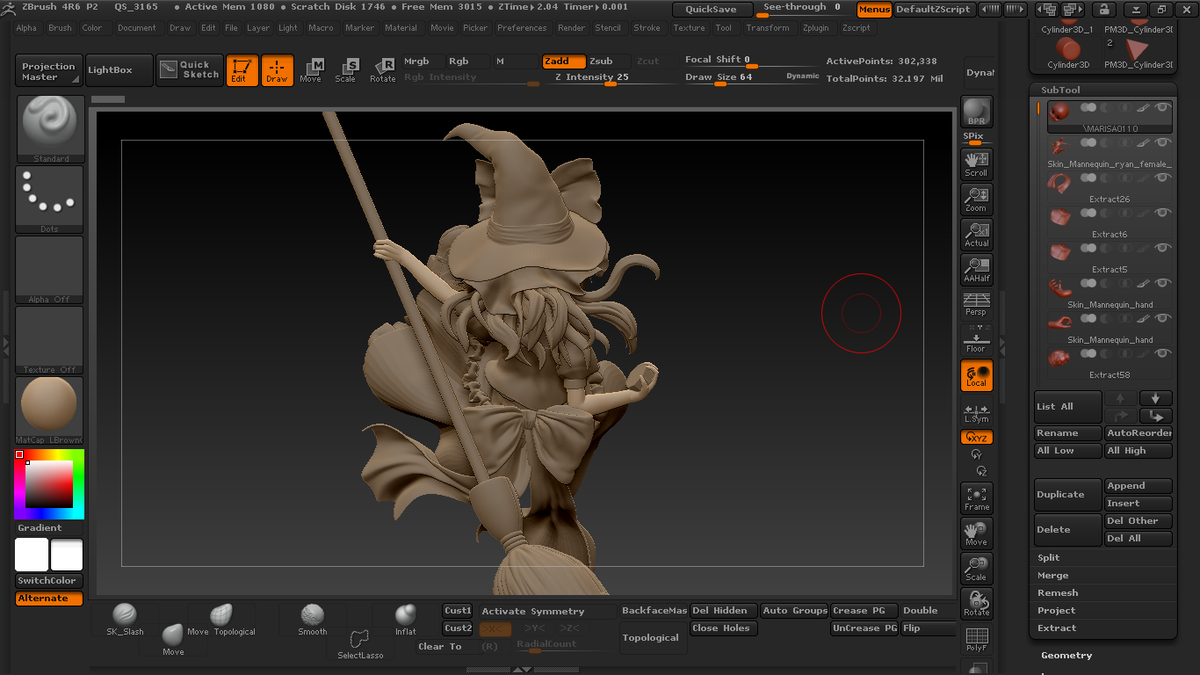This screenshot has height=675, width=1200.
Task: Click the right shelf Rotate icon
Action: click(977, 603)
